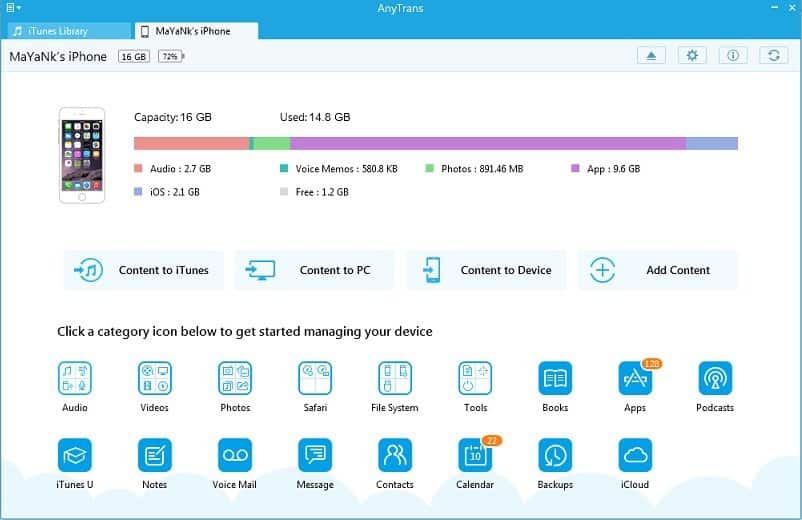
Task: Click the 72% battery indicator
Action: [171, 56]
